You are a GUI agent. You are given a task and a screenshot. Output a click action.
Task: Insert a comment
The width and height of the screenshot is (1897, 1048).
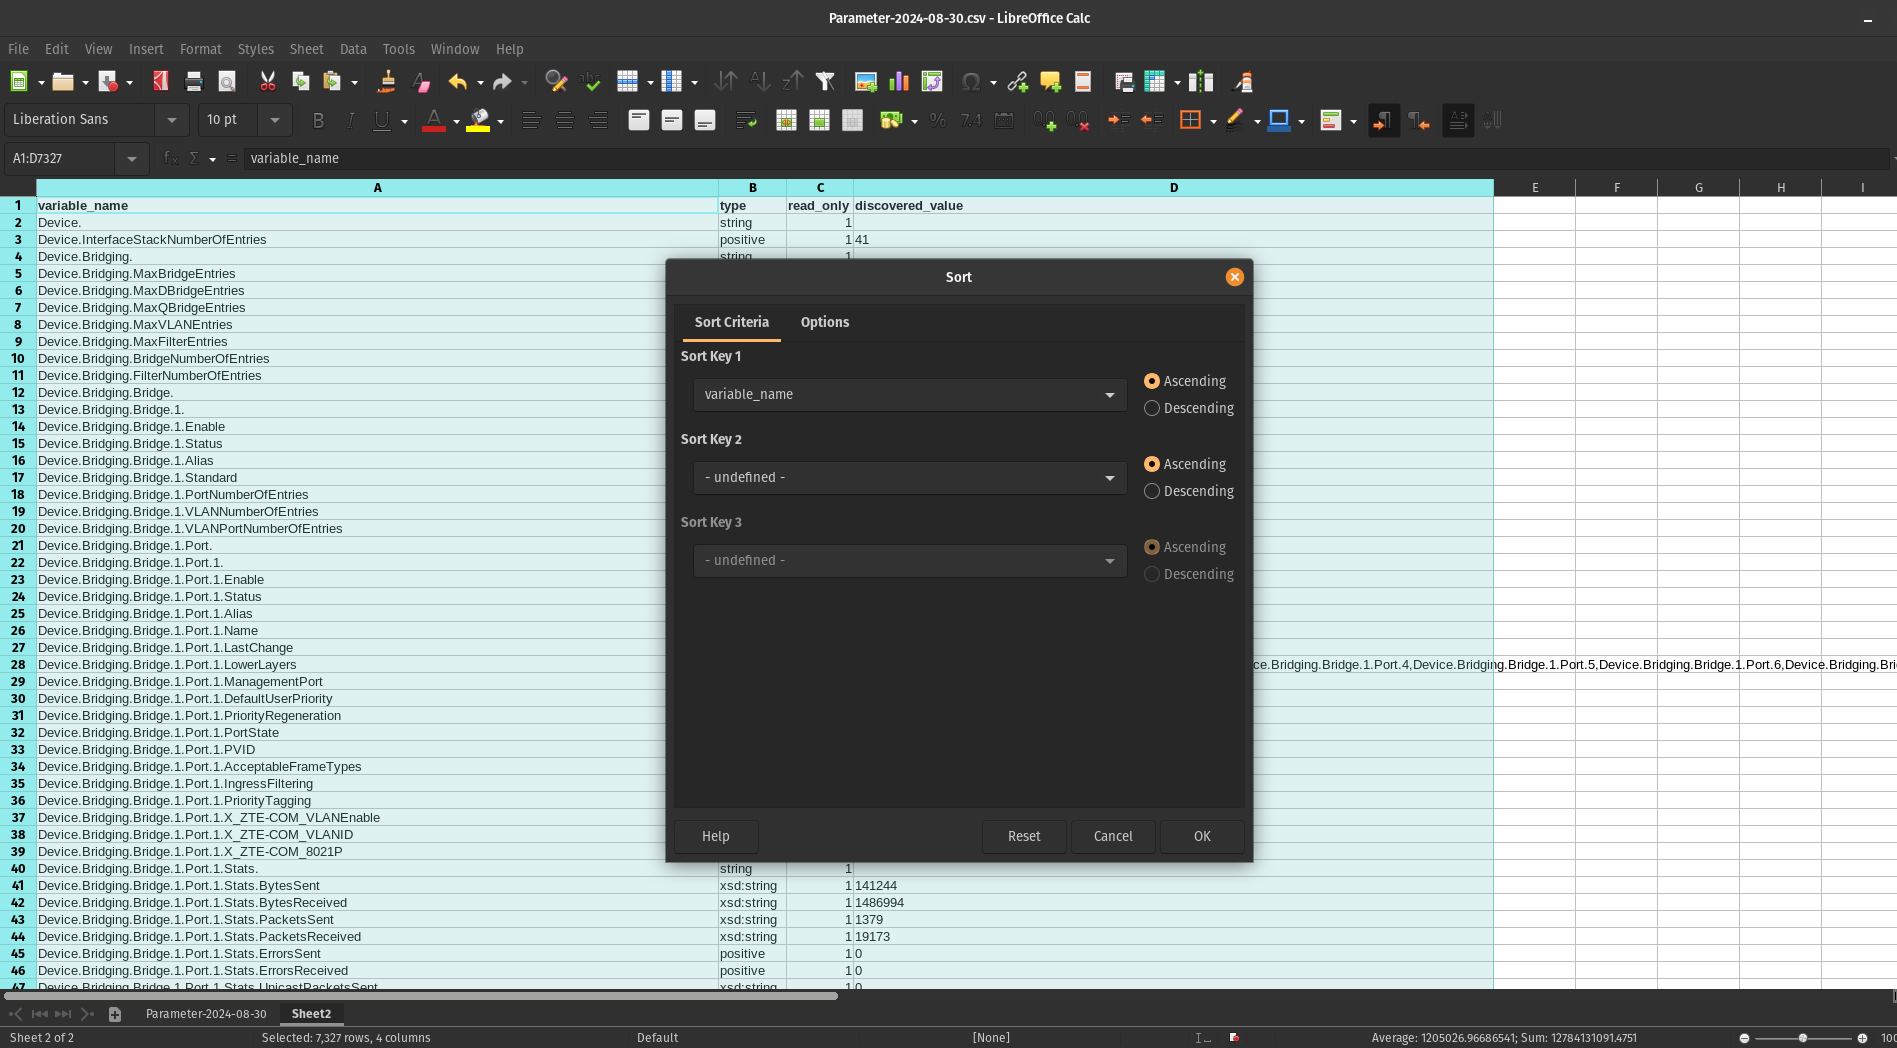[x=1048, y=81]
